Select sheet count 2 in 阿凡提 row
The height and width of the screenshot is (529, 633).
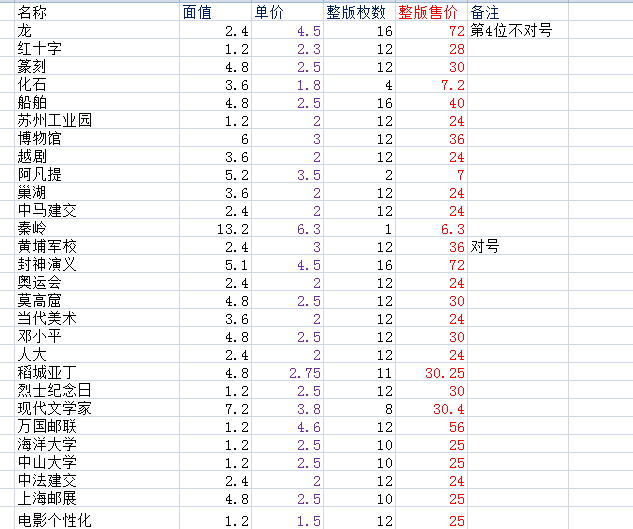coord(359,174)
